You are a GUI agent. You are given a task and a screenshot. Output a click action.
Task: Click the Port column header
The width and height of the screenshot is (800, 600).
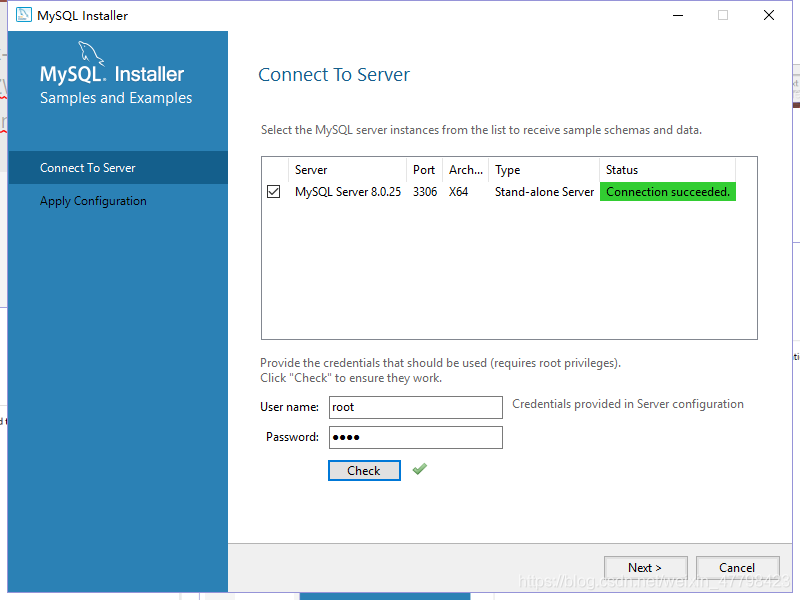[x=424, y=170]
